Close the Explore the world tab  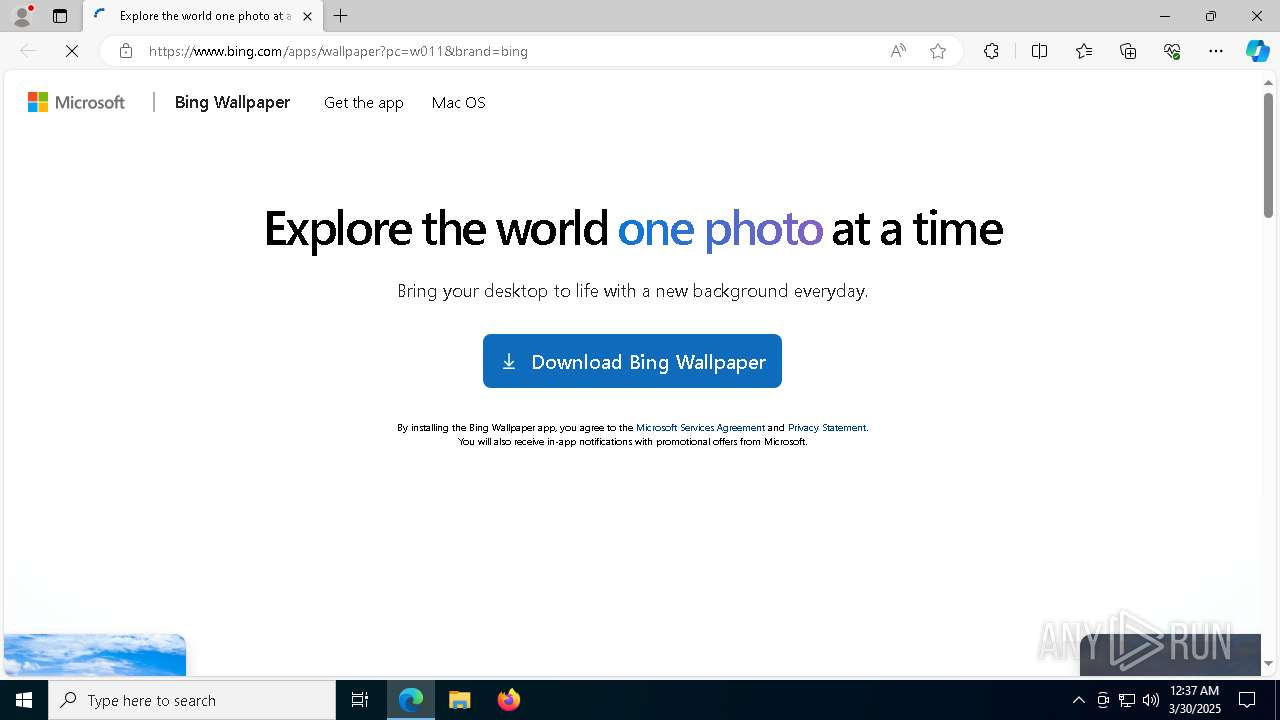[x=307, y=16]
